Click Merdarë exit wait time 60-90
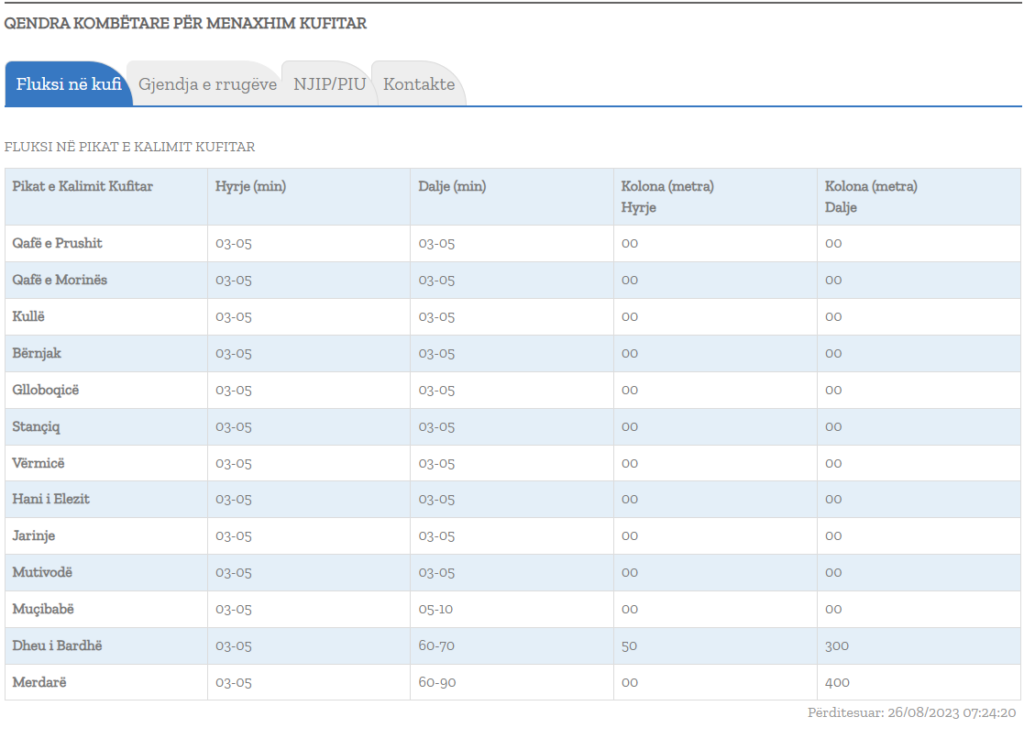 pyautogui.click(x=436, y=682)
